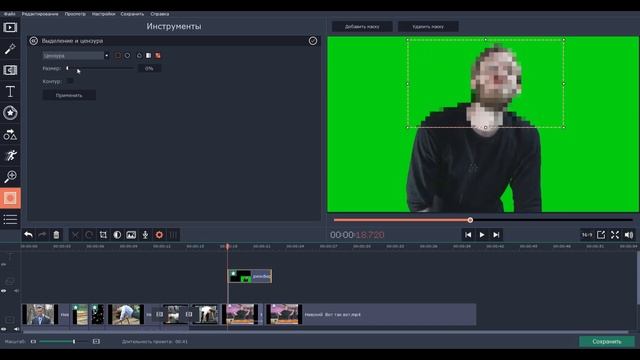Open the Filters magic wand tab
This screenshot has height=360, width=640.
pyautogui.click(x=10, y=49)
